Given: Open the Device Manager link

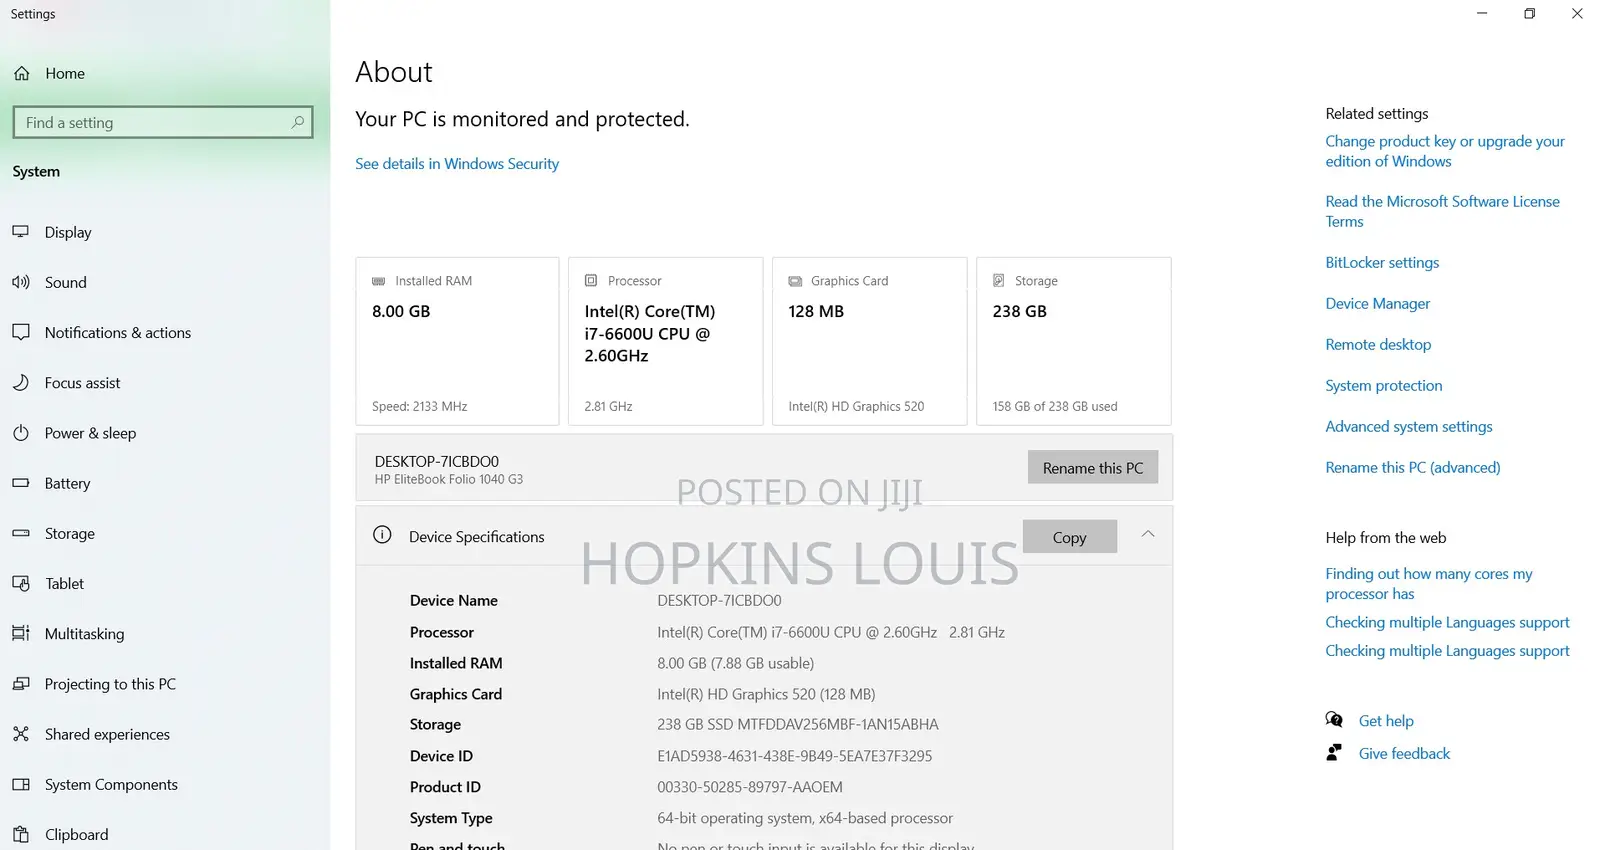Looking at the screenshot, I should 1377,304.
